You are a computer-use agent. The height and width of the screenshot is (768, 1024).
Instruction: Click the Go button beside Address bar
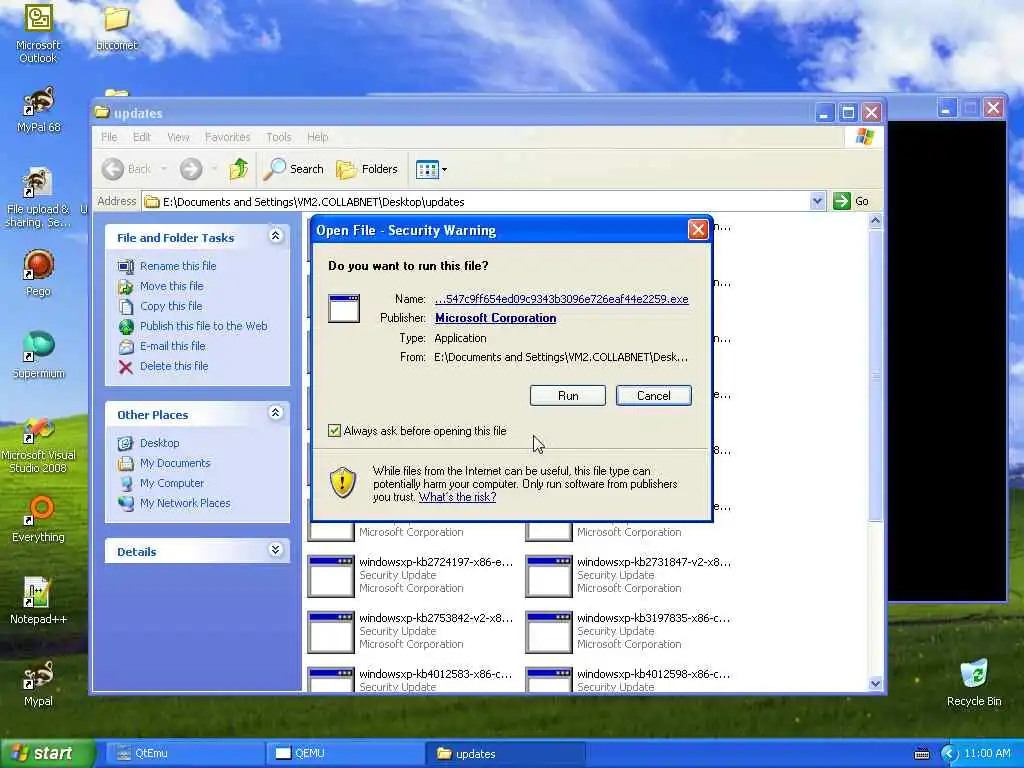pos(851,201)
